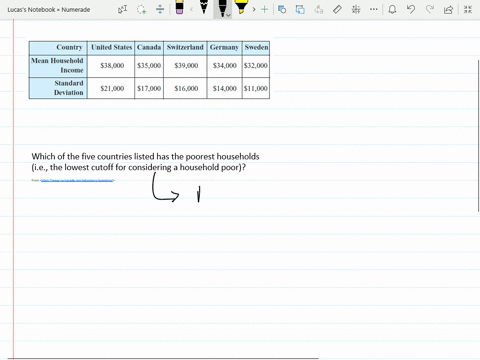Click the Standard Deviation row label
The height and width of the screenshot is (360, 480).
coord(58,88)
